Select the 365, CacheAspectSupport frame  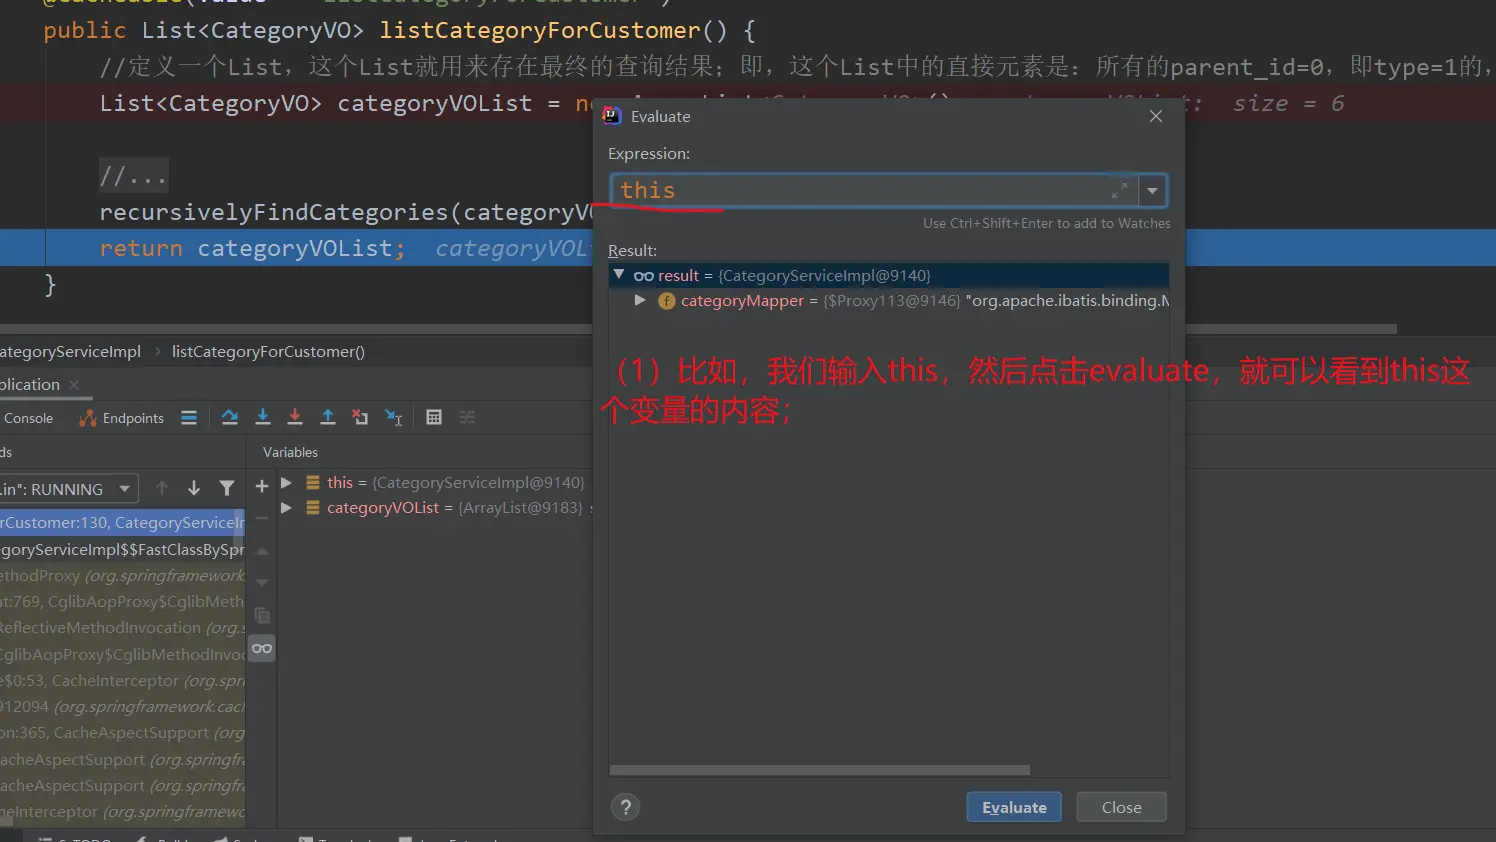(x=122, y=733)
